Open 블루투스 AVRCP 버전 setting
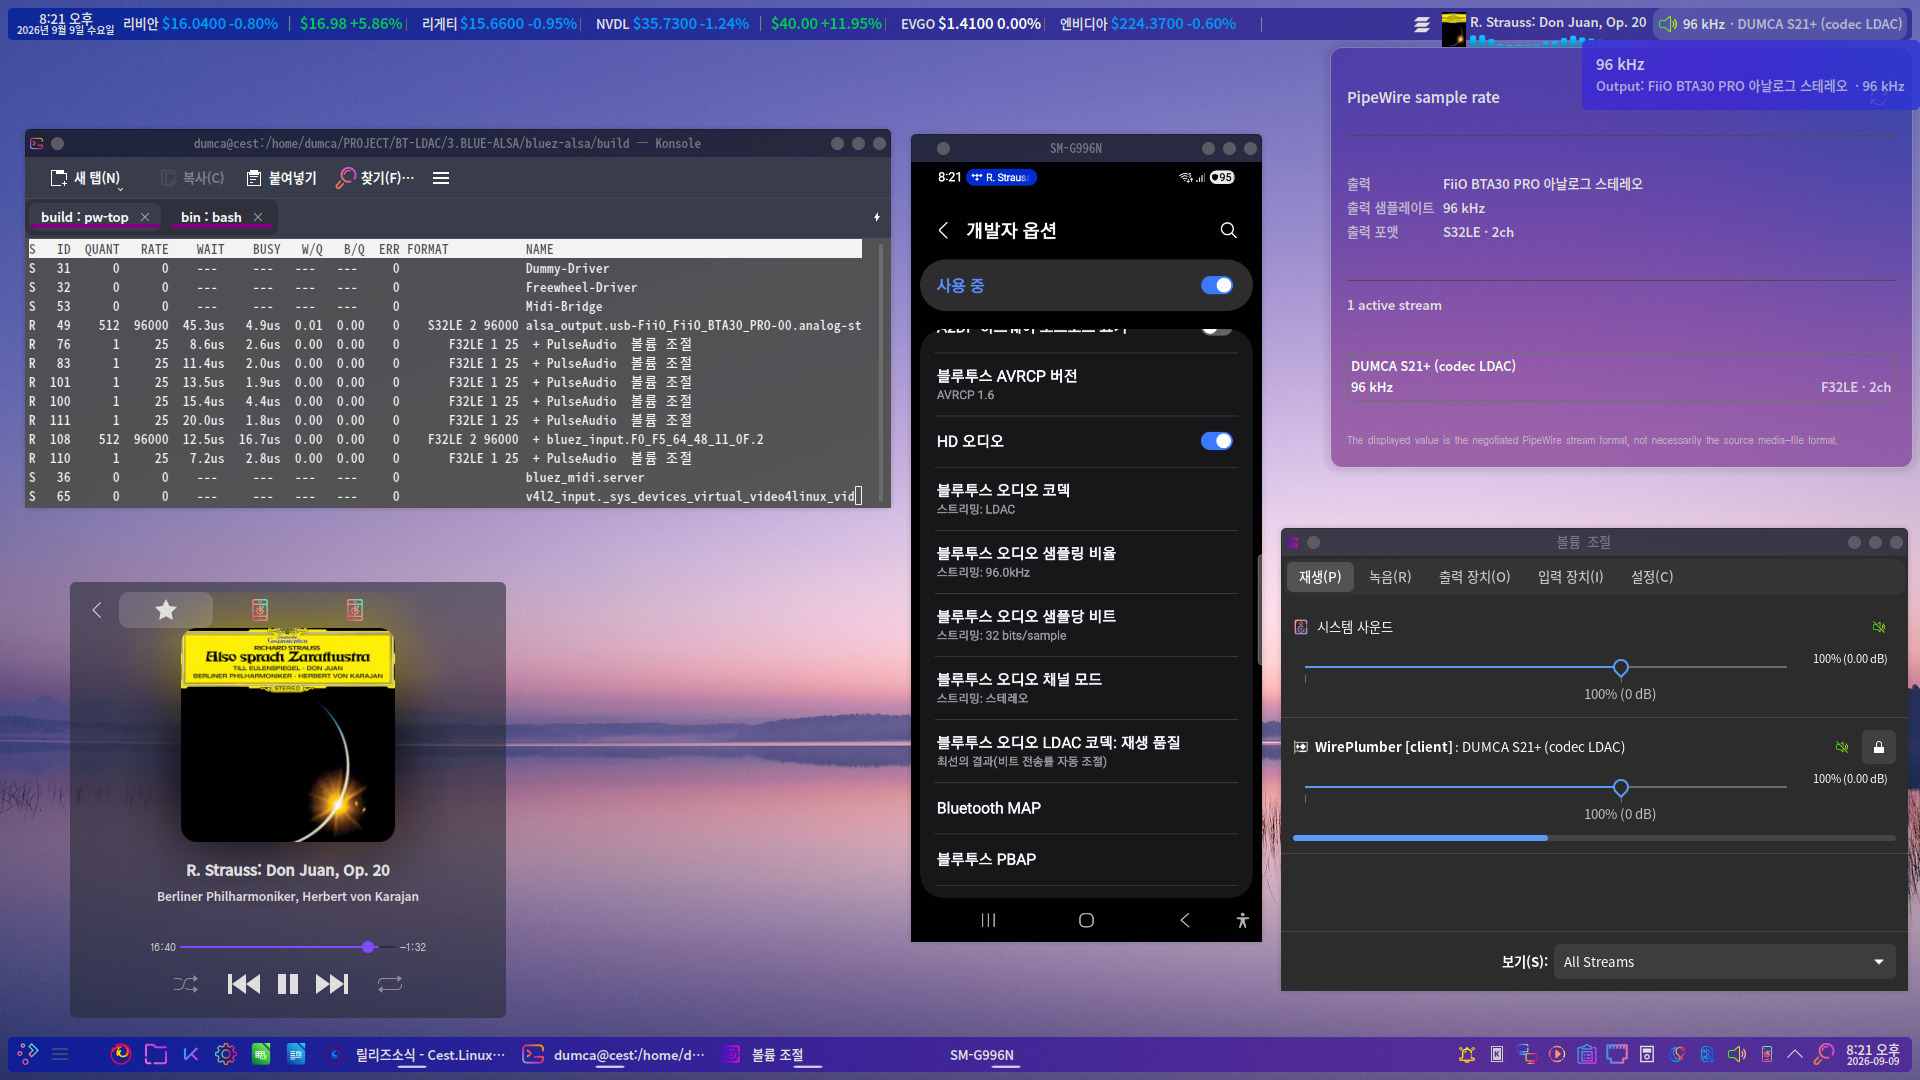 click(x=1086, y=385)
